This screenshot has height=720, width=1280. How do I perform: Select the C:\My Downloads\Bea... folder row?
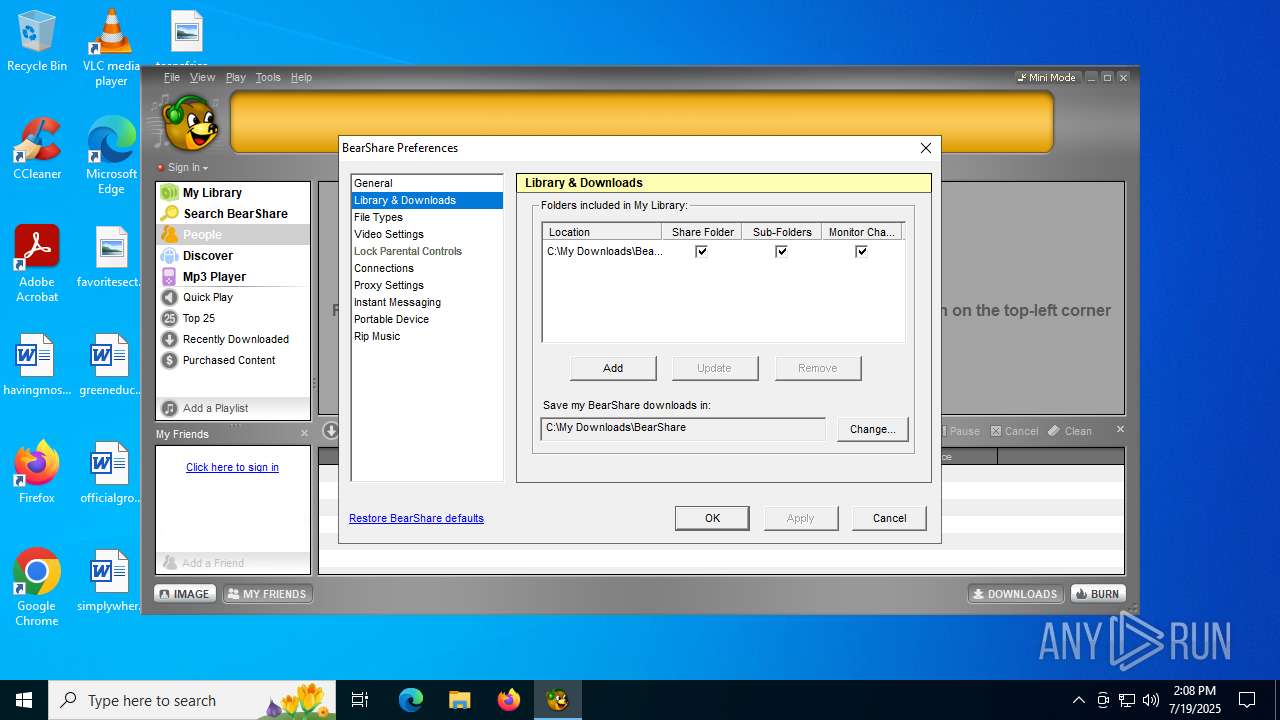point(723,251)
